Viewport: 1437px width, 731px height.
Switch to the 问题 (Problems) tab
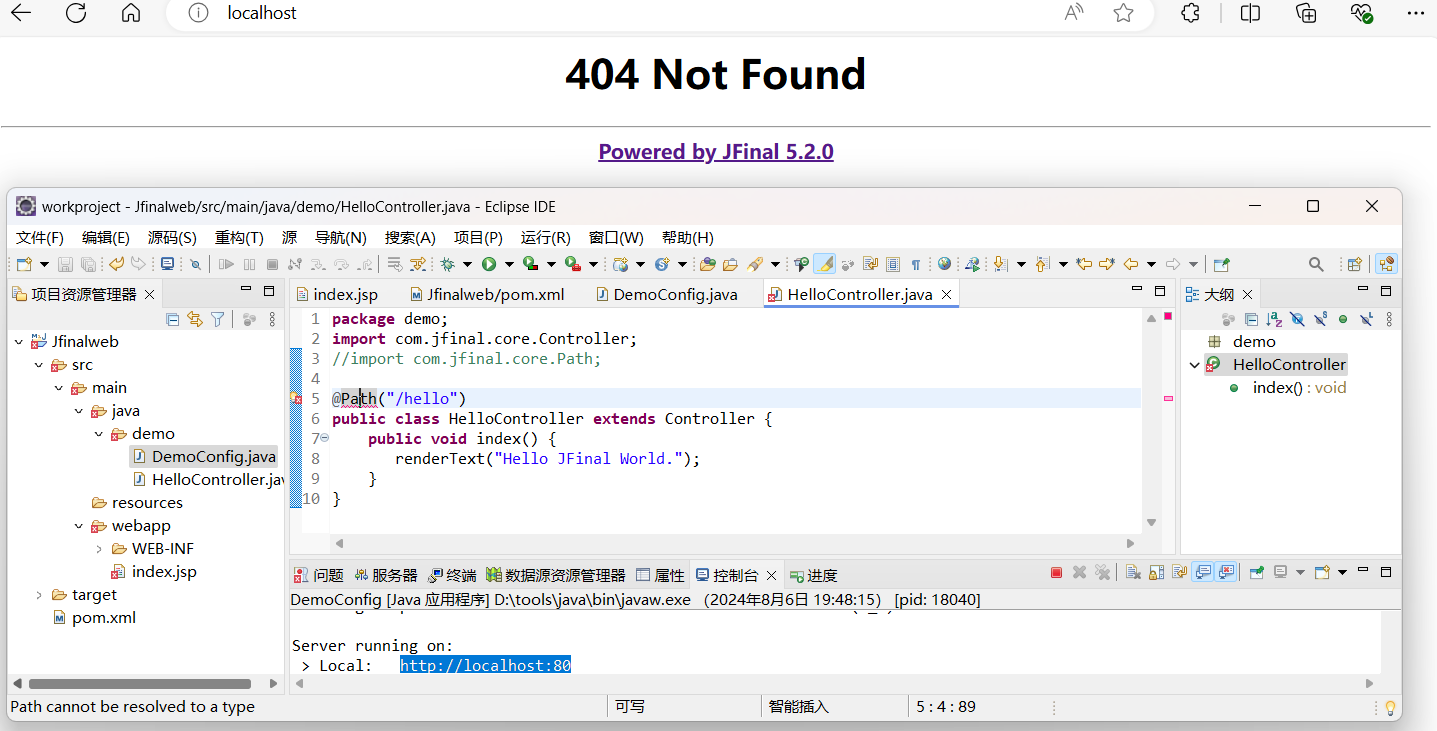[x=318, y=575]
